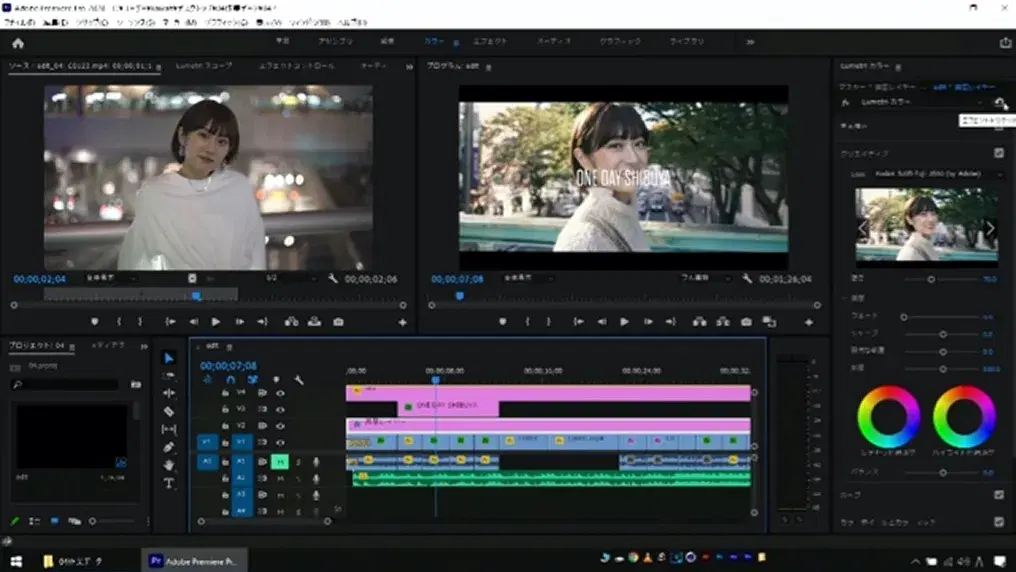The width and height of the screenshot is (1016, 572).
Task: Toggle V1 track visibility eye
Action: (280, 443)
